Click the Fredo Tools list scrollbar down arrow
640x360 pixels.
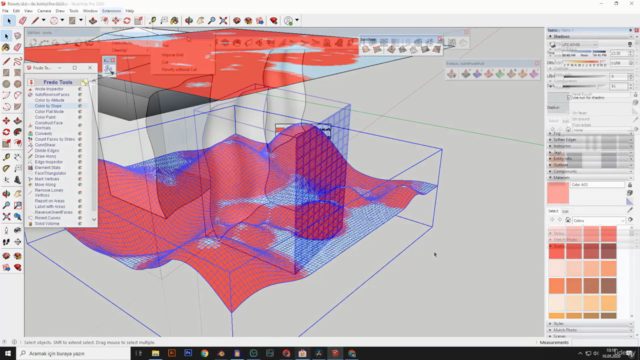tap(94, 220)
